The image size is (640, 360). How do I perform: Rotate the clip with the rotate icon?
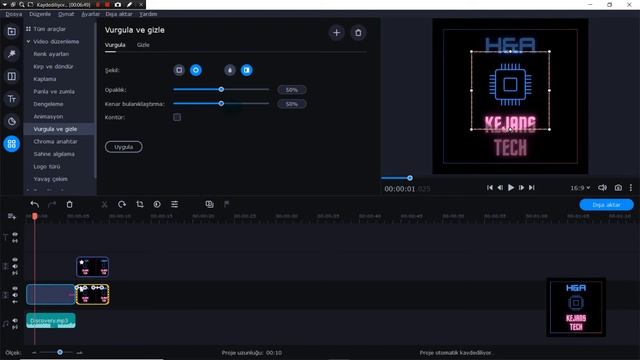pos(122,204)
